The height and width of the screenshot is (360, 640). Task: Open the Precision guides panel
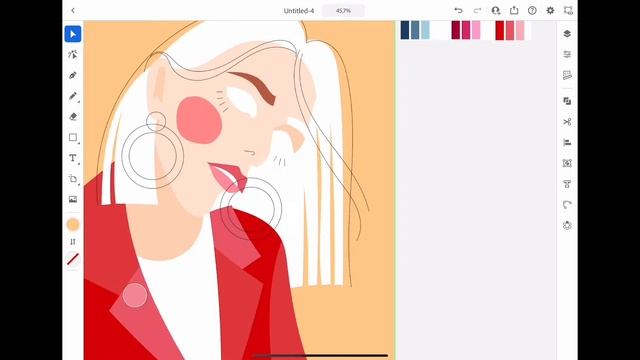567,75
